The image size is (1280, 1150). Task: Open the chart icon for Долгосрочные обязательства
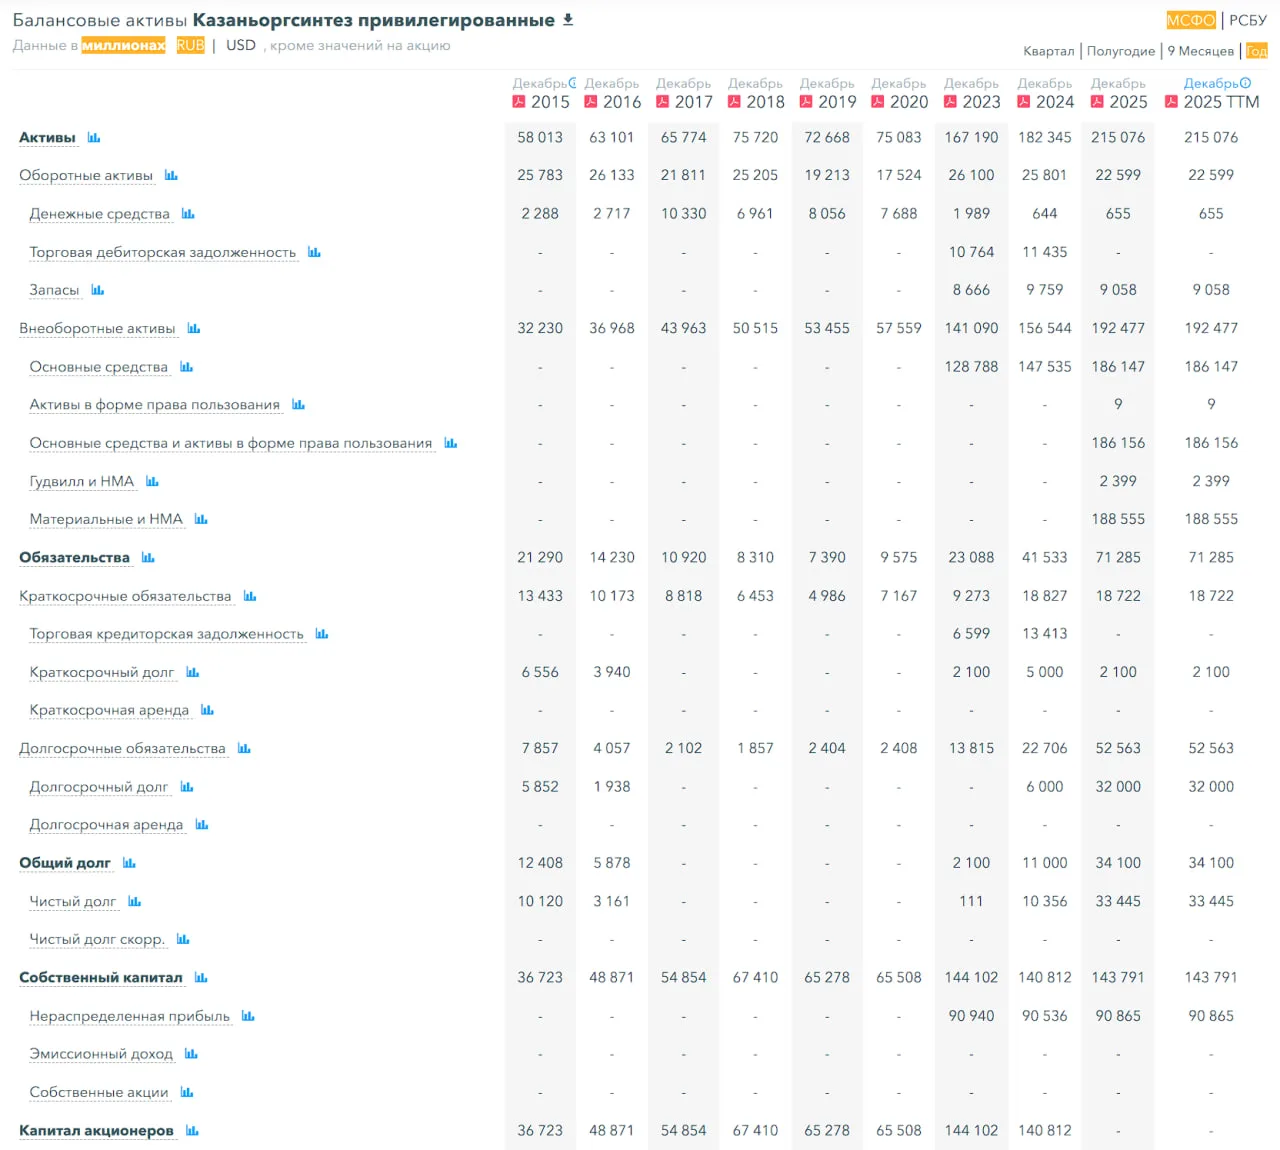244,748
